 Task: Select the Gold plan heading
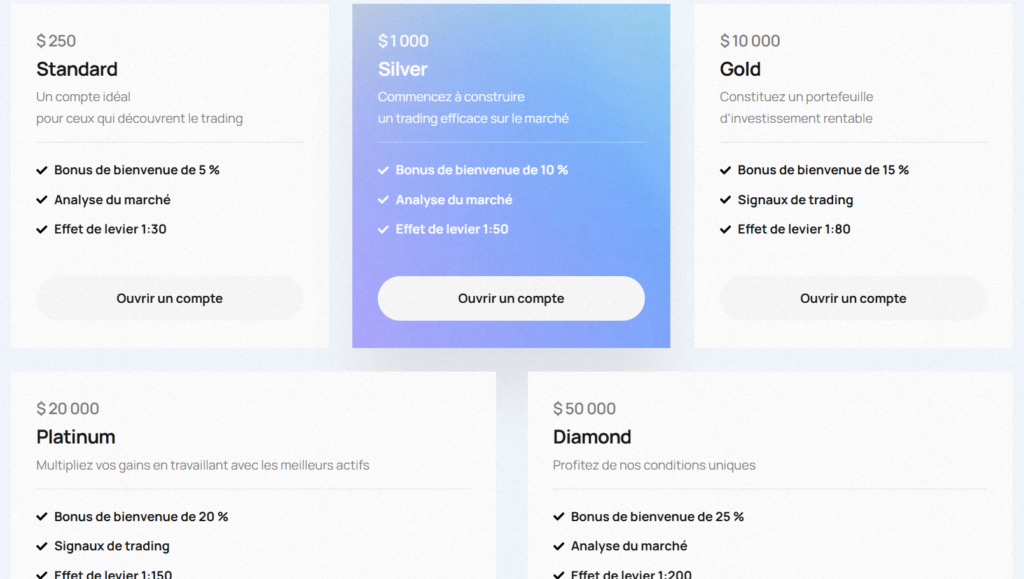740,69
